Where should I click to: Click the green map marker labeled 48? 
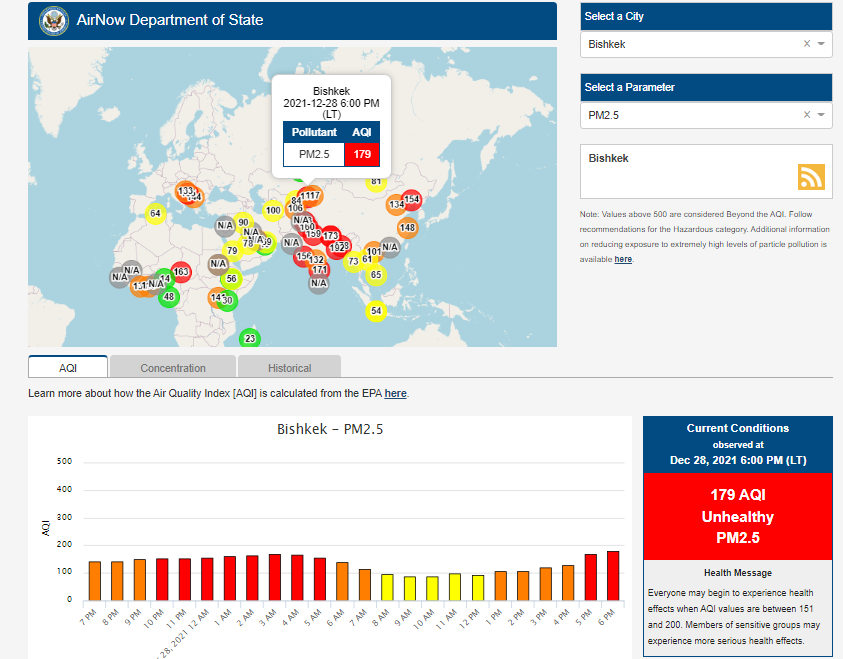coord(169,296)
